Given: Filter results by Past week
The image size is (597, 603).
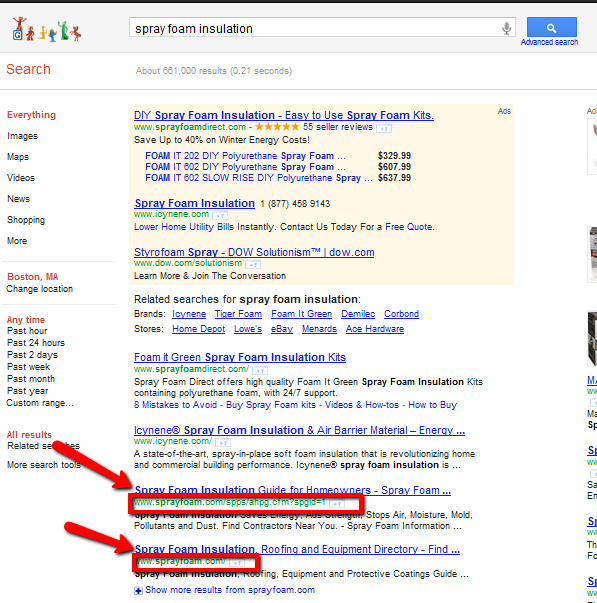Looking at the screenshot, I should [28, 366].
